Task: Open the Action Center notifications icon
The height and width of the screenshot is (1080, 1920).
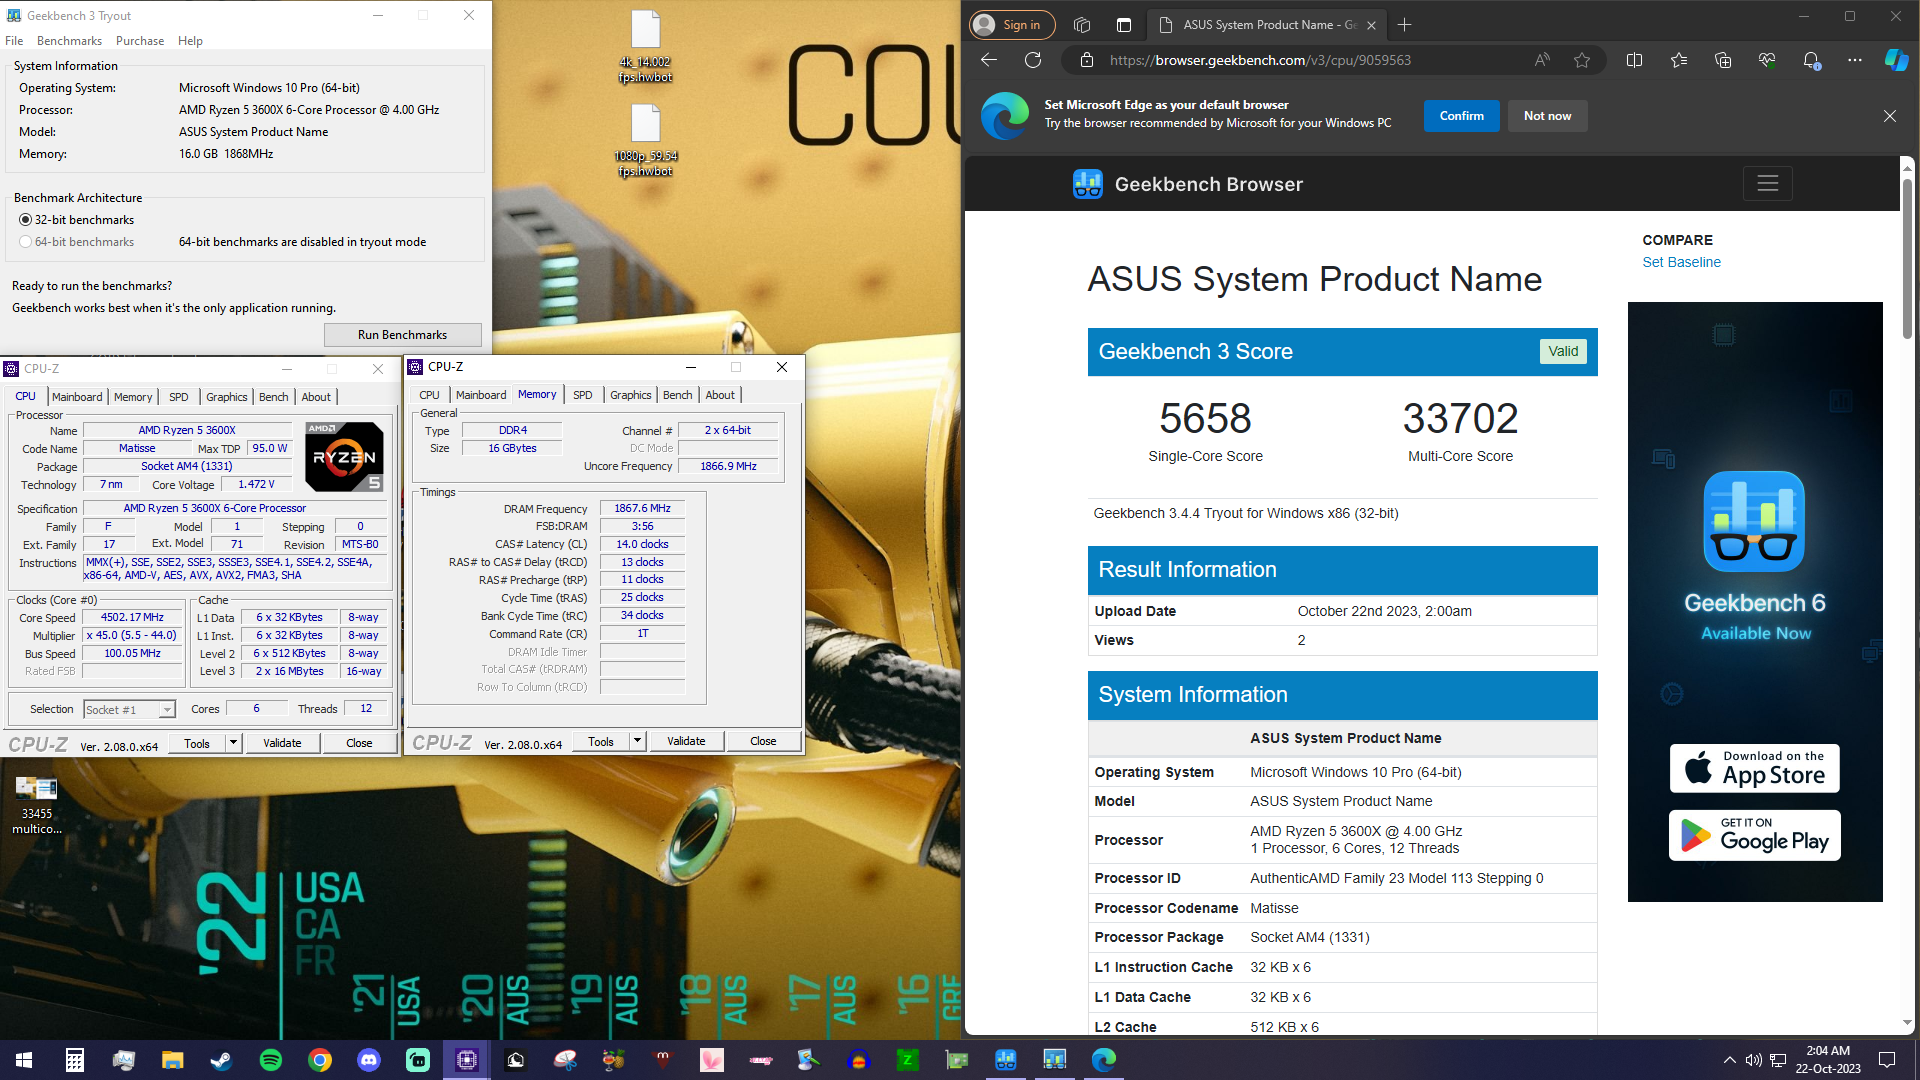Action: (1887, 1060)
